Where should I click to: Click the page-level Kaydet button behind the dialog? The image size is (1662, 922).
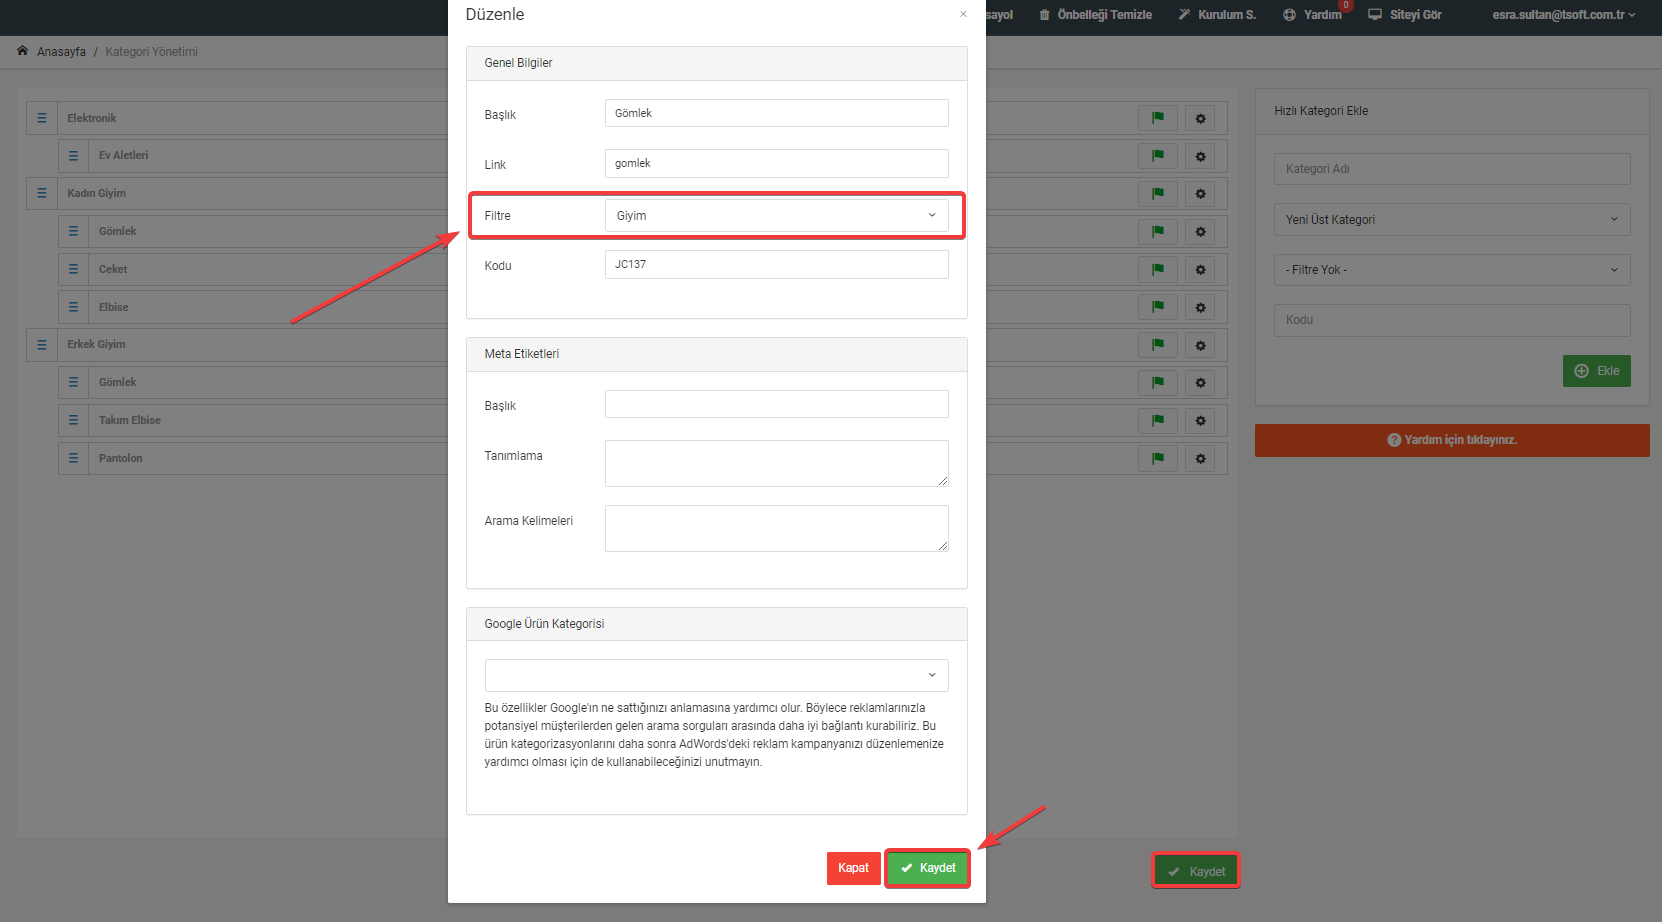pos(1196,871)
